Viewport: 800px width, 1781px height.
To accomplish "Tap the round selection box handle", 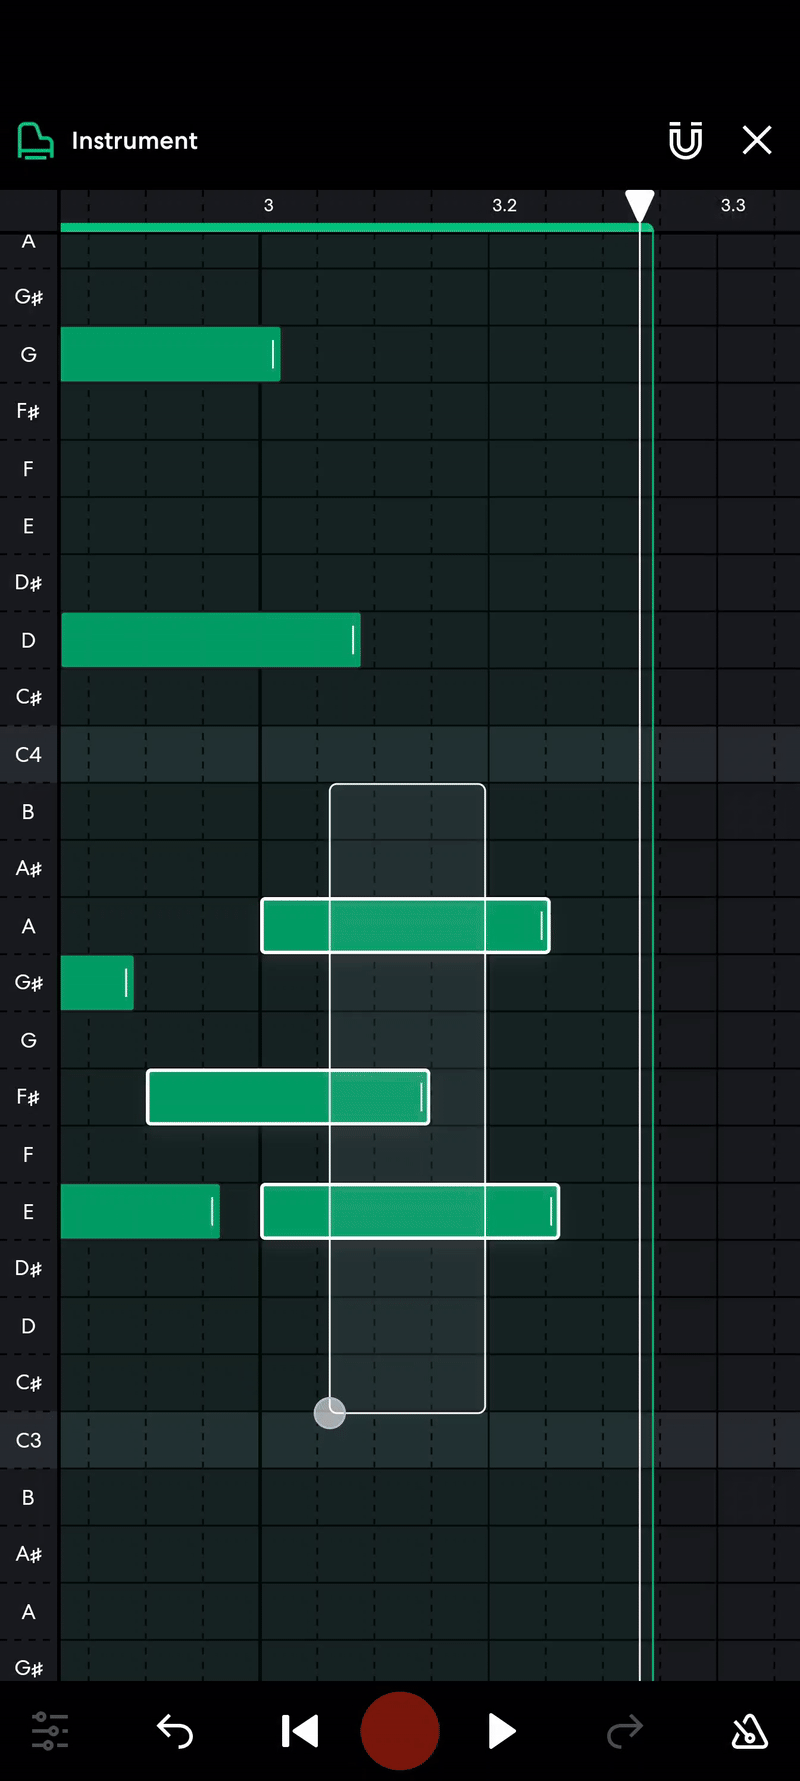I will point(330,1412).
